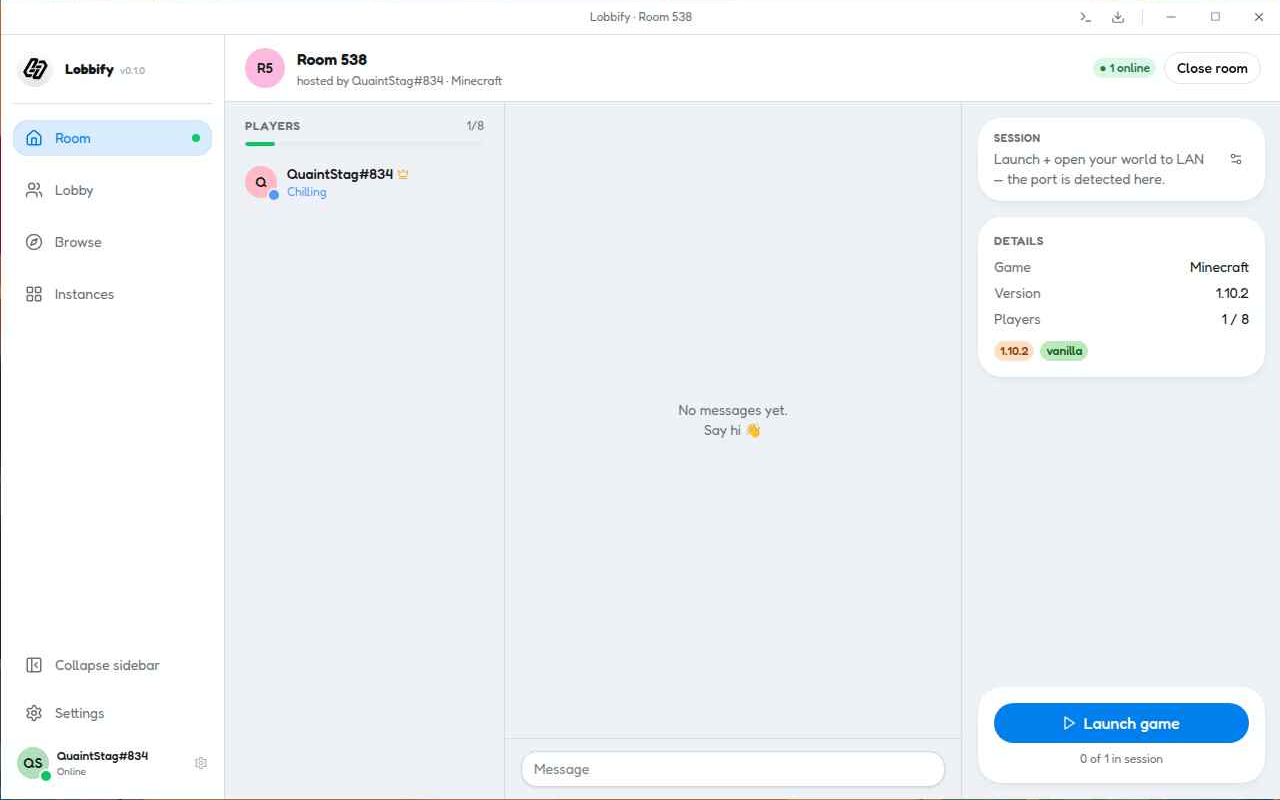This screenshot has width=1280, height=800.
Task: Click the 1 / 8 players value
Action: point(1235,319)
